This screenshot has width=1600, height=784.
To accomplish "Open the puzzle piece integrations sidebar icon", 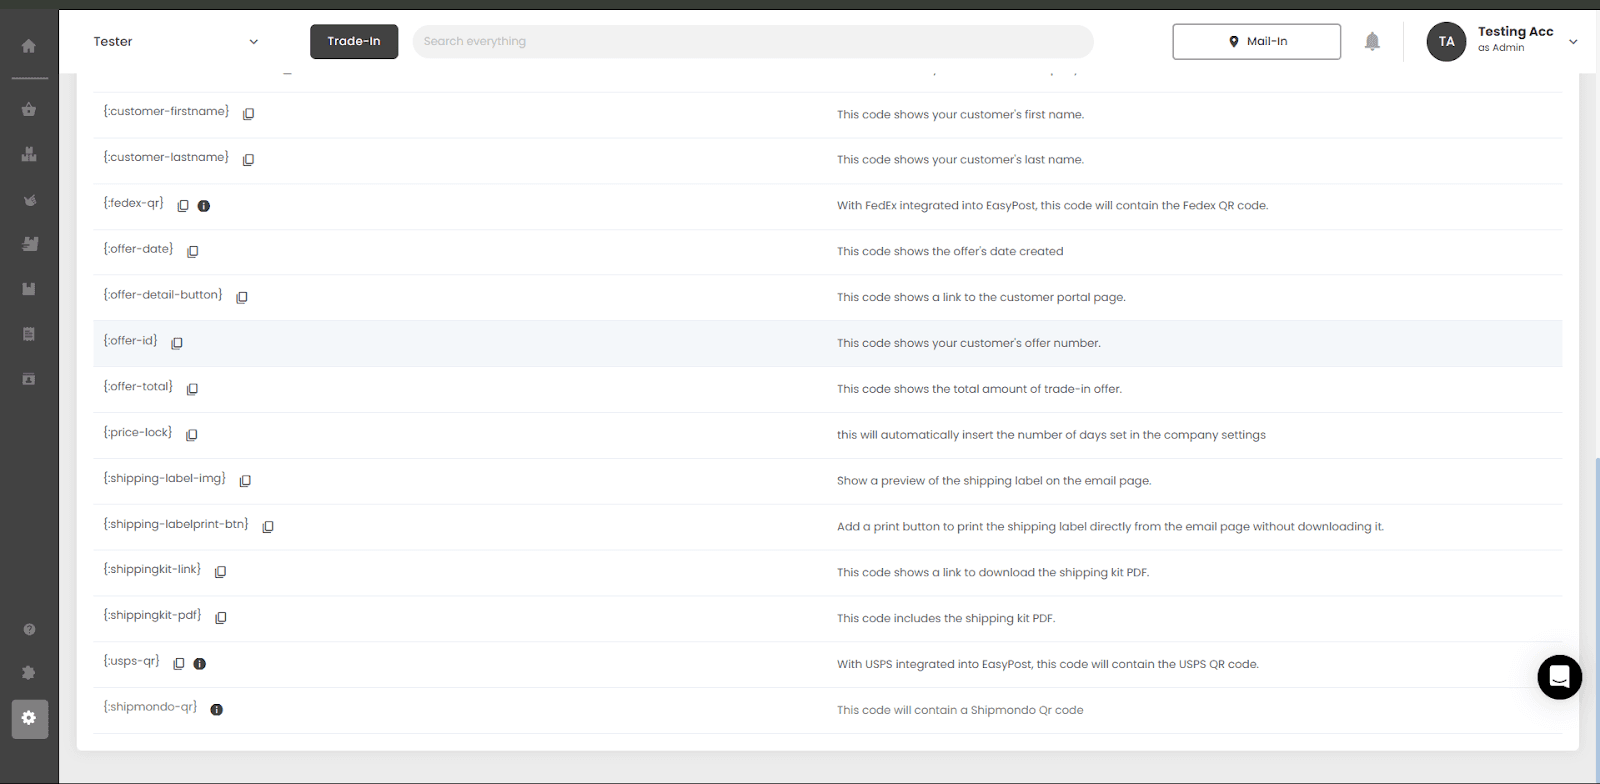I will (29, 673).
